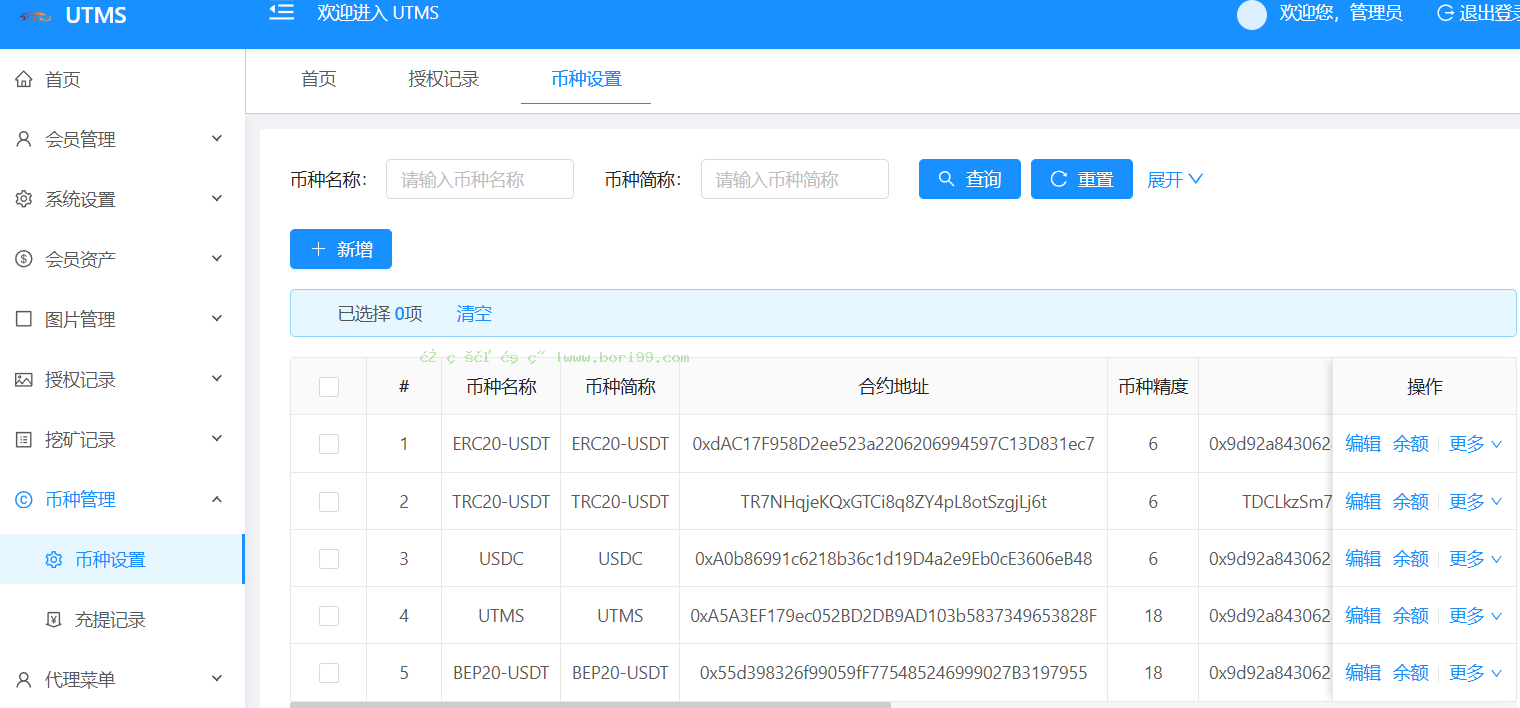Click the table horizontal scrollbar
The image size is (1520, 708).
[590, 705]
